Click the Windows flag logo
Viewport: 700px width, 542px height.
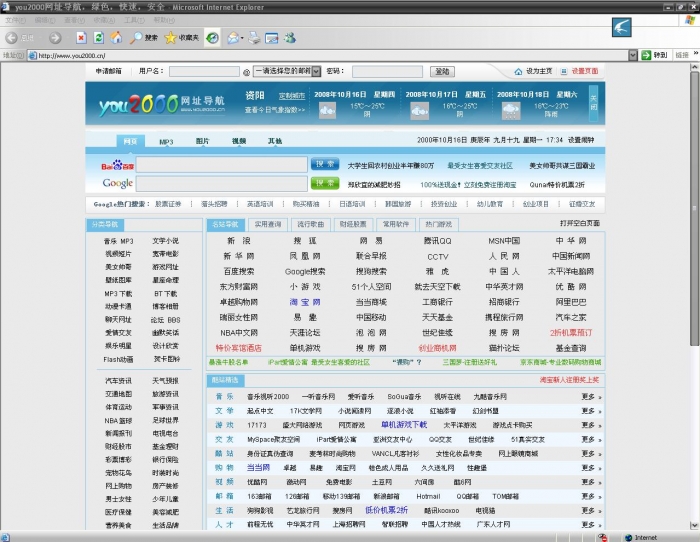690,20
